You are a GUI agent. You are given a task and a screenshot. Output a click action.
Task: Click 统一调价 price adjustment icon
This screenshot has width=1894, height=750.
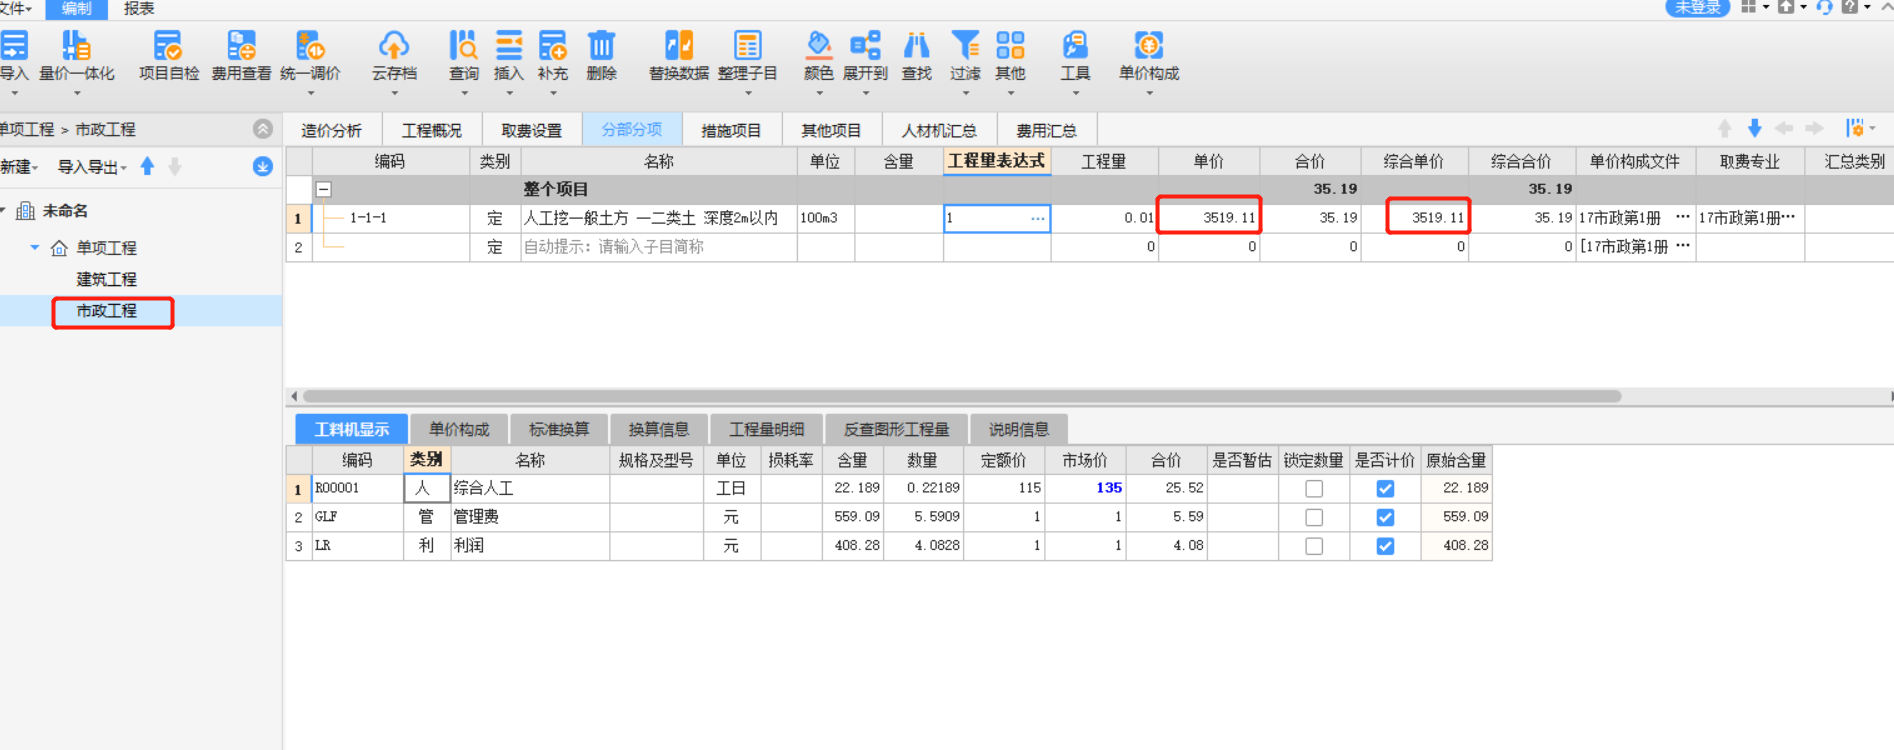[x=310, y=46]
